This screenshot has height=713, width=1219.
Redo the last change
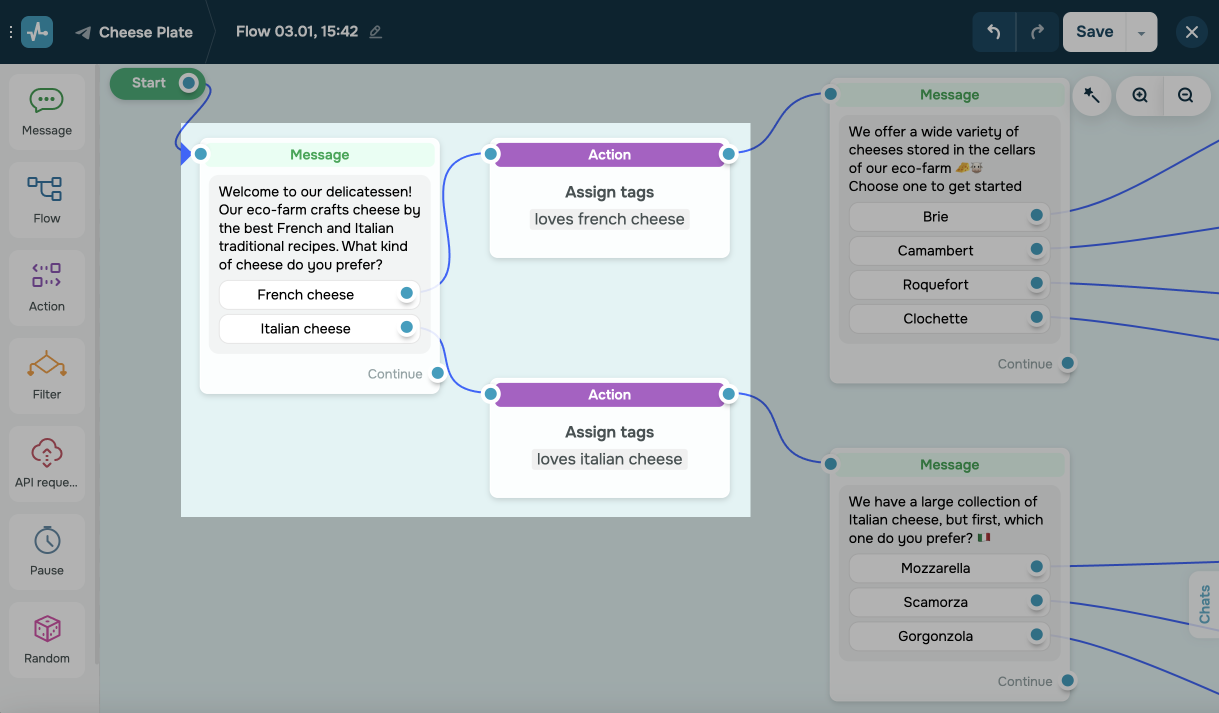(1037, 32)
